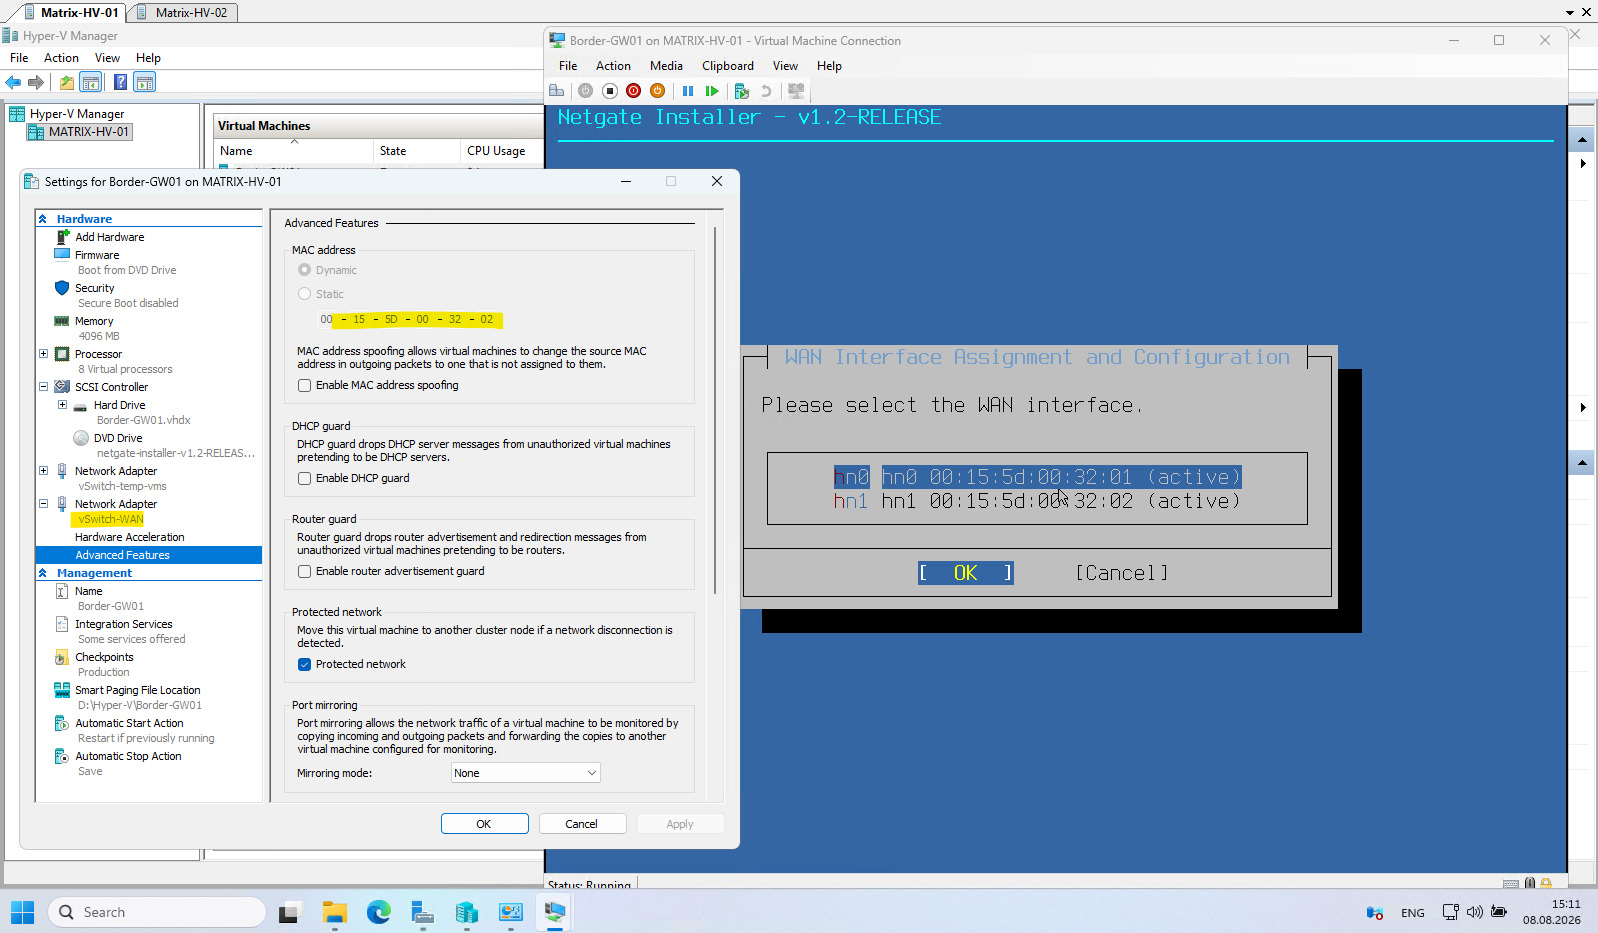Toggle Show/Hide Action Pane icon
The width and height of the screenshot is (1598, 933).
point(145,82)
